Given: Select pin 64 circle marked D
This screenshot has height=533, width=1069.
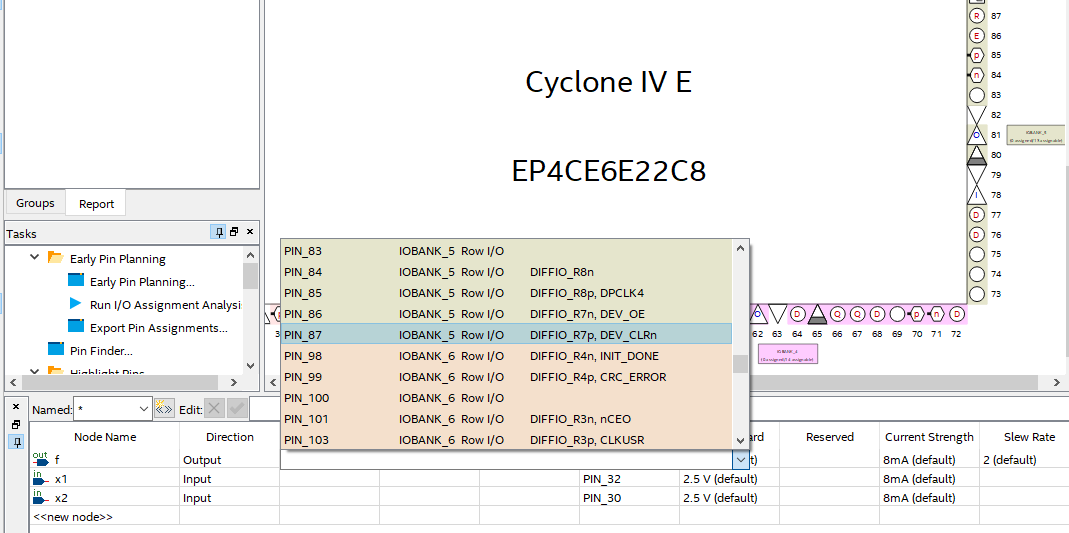Looking at the screenshot, I should (797, 314).
